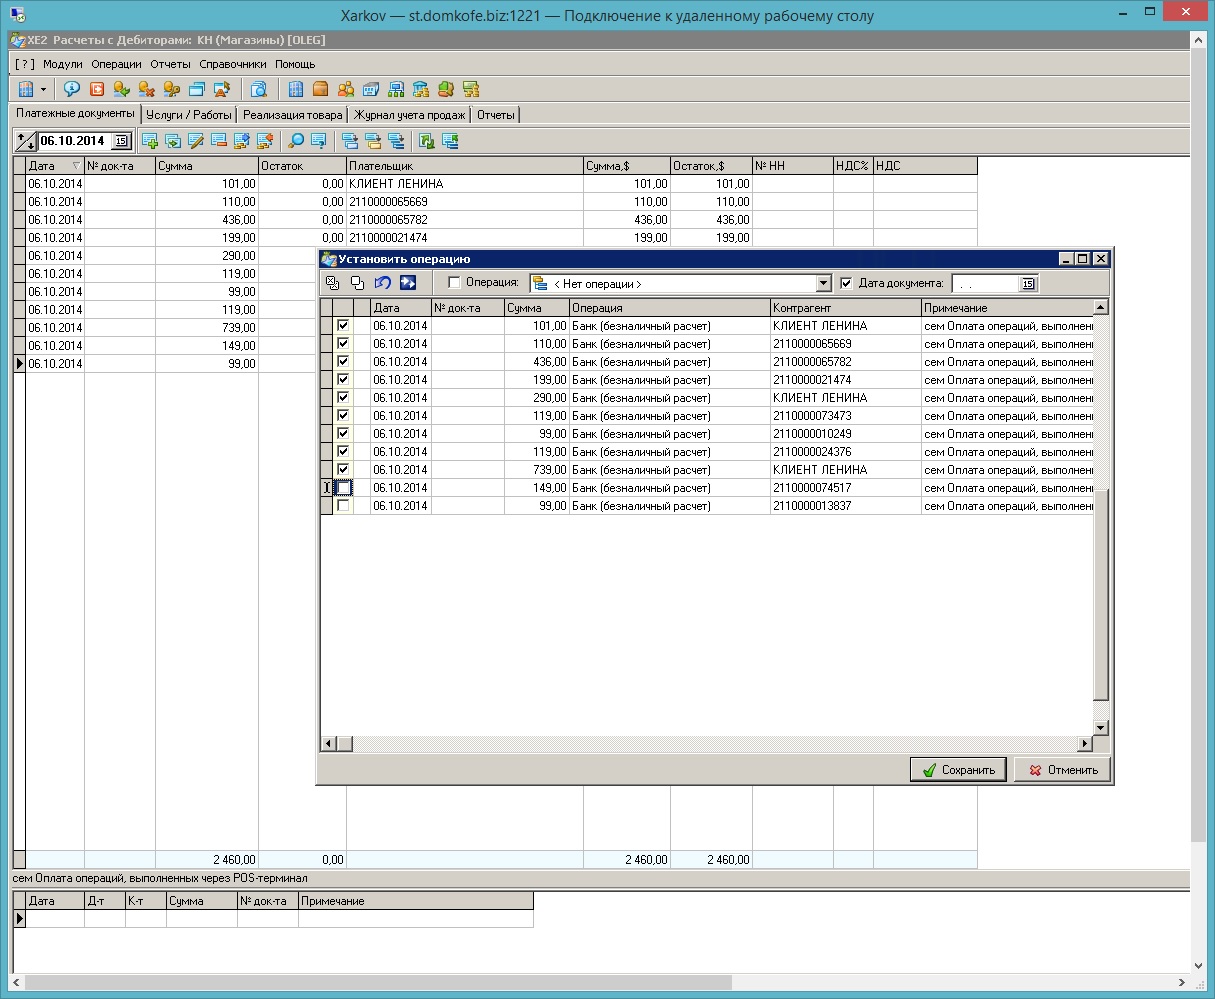Open the Справочники menu
1215x999 pixels.
(232, 64)
